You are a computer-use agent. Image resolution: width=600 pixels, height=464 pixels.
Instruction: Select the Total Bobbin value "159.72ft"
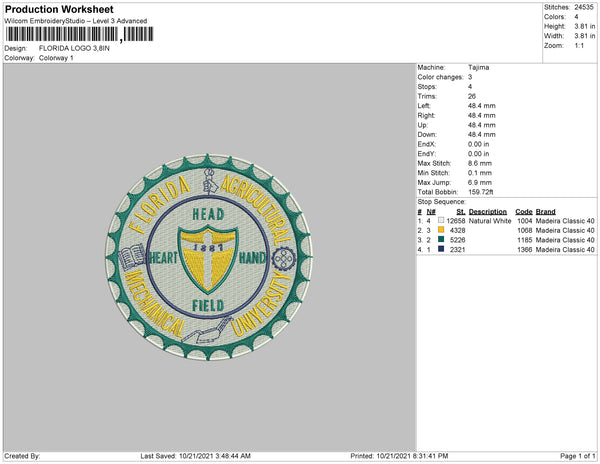pos(481,192)
